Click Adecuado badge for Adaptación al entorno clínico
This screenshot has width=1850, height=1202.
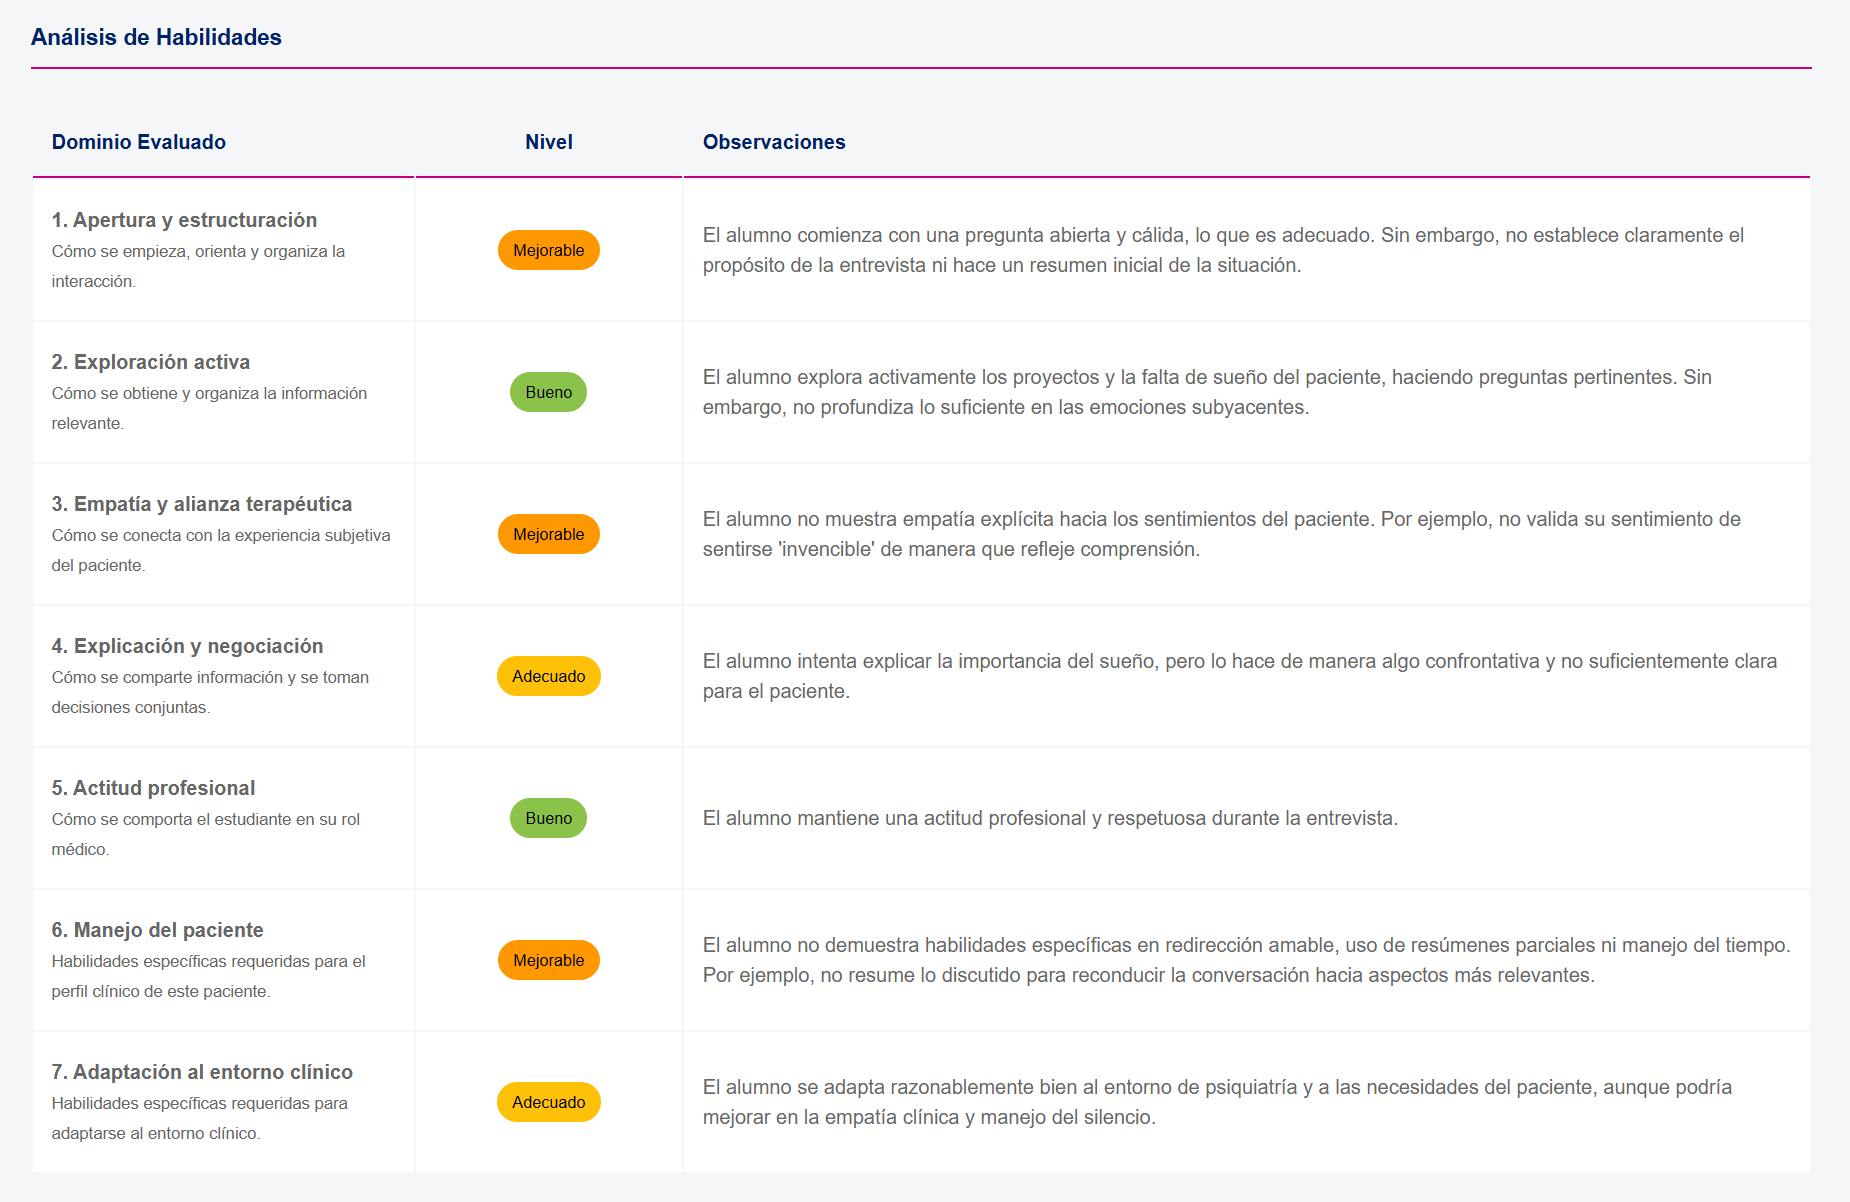(x=549, y=1102)
